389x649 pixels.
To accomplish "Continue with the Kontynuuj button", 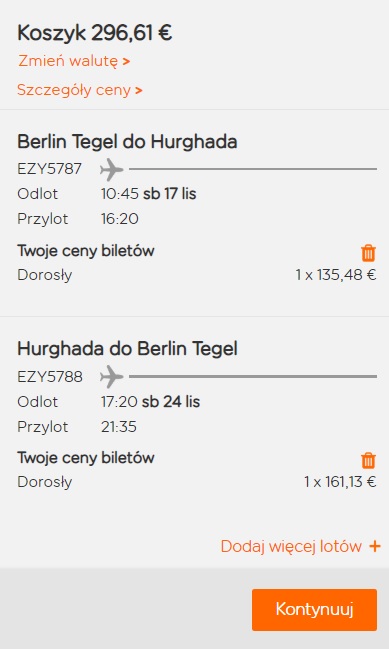I will pyautogui.click(x=315, y=610).
